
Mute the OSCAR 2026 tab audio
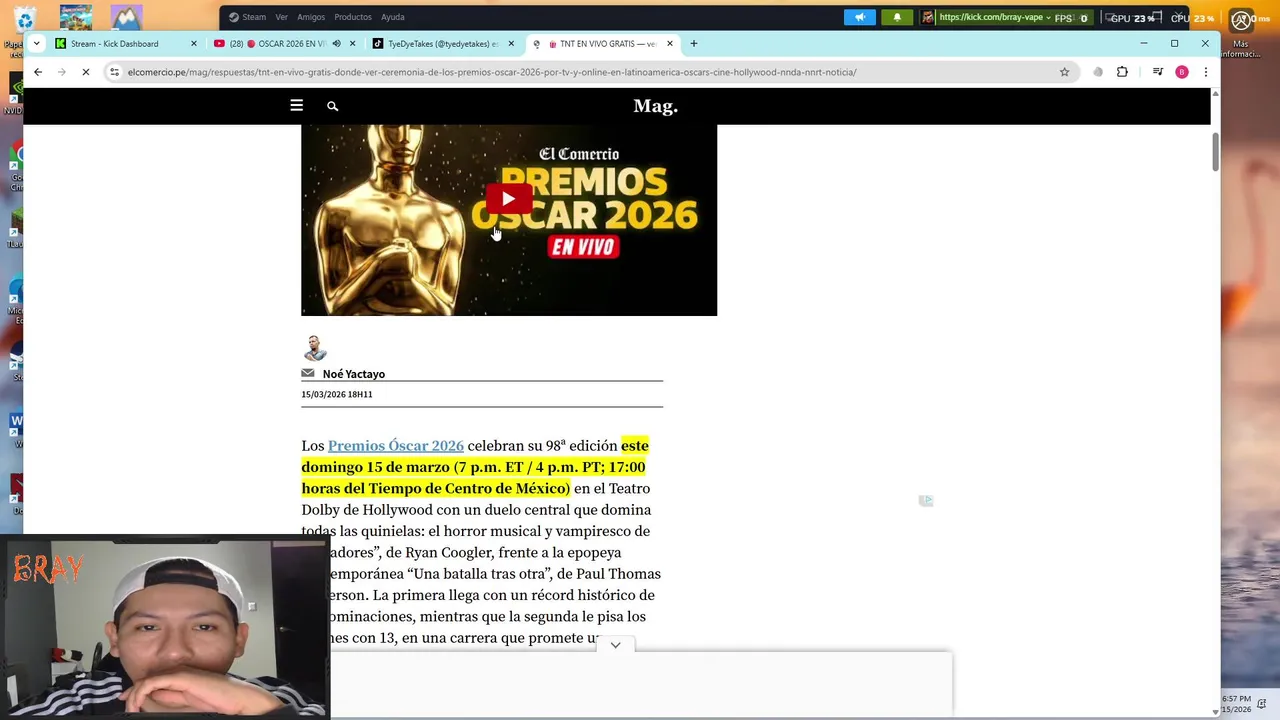tap(336, 44)
